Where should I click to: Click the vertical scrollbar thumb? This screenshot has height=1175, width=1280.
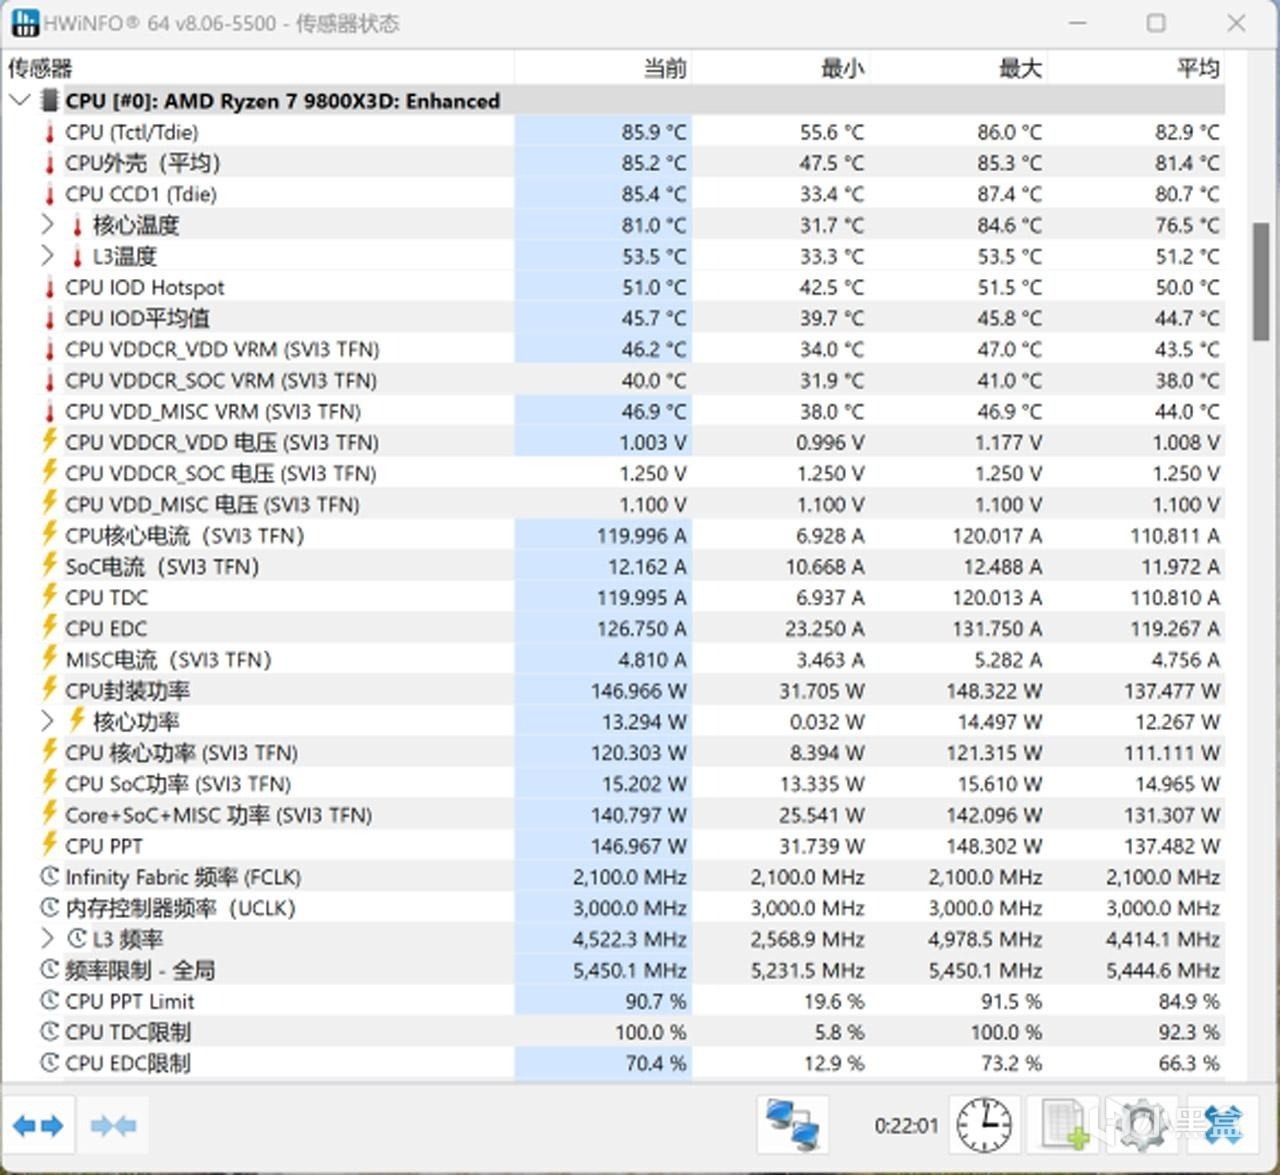pos(1261,282)
